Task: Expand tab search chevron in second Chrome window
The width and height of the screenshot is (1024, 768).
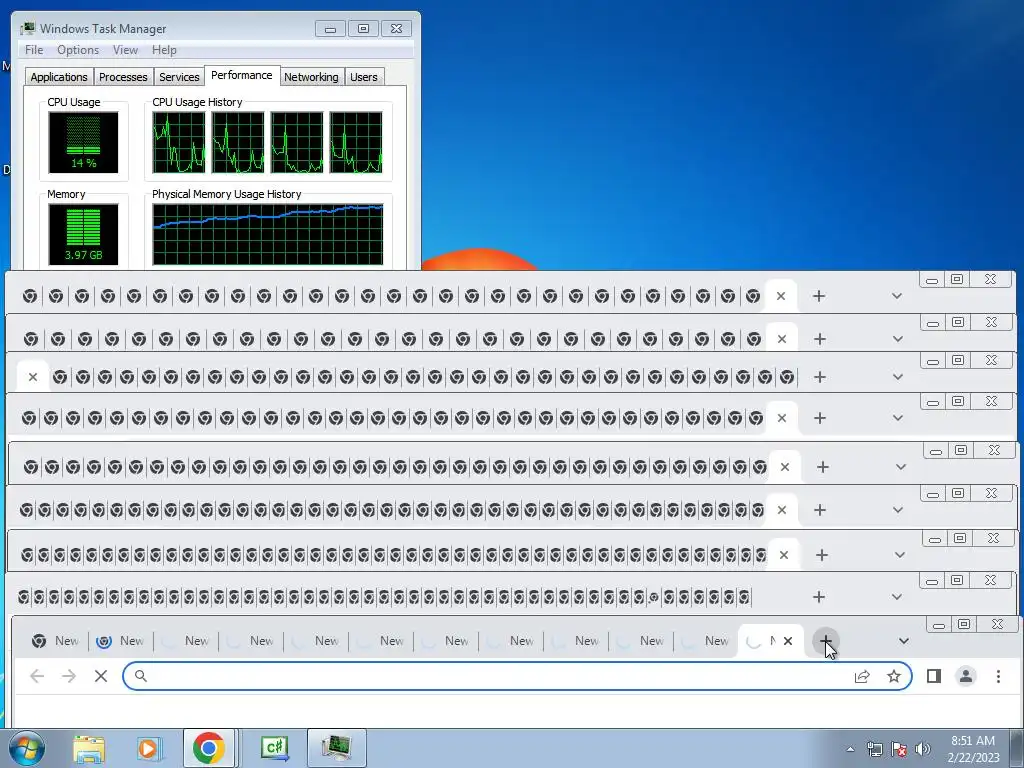Action: click(x=898, y=339)
